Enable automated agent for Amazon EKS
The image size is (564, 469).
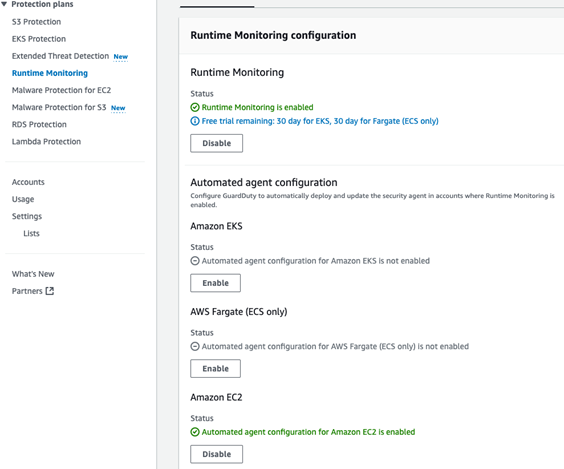[215, 283]
